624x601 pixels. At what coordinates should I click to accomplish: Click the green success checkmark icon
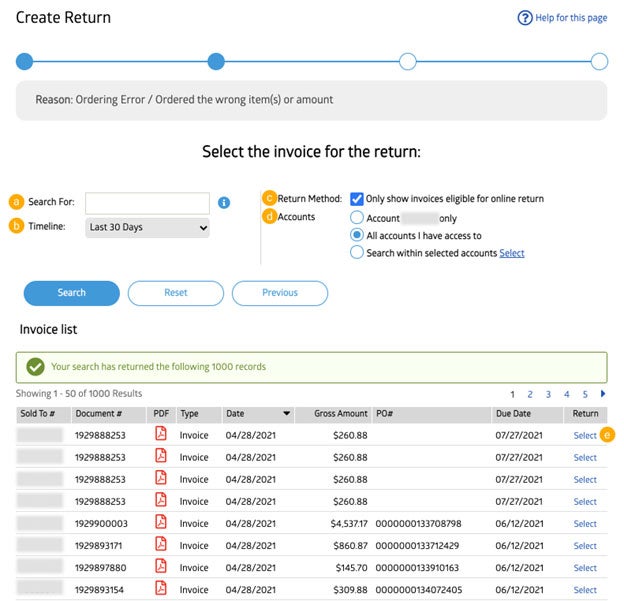(35, 367)
